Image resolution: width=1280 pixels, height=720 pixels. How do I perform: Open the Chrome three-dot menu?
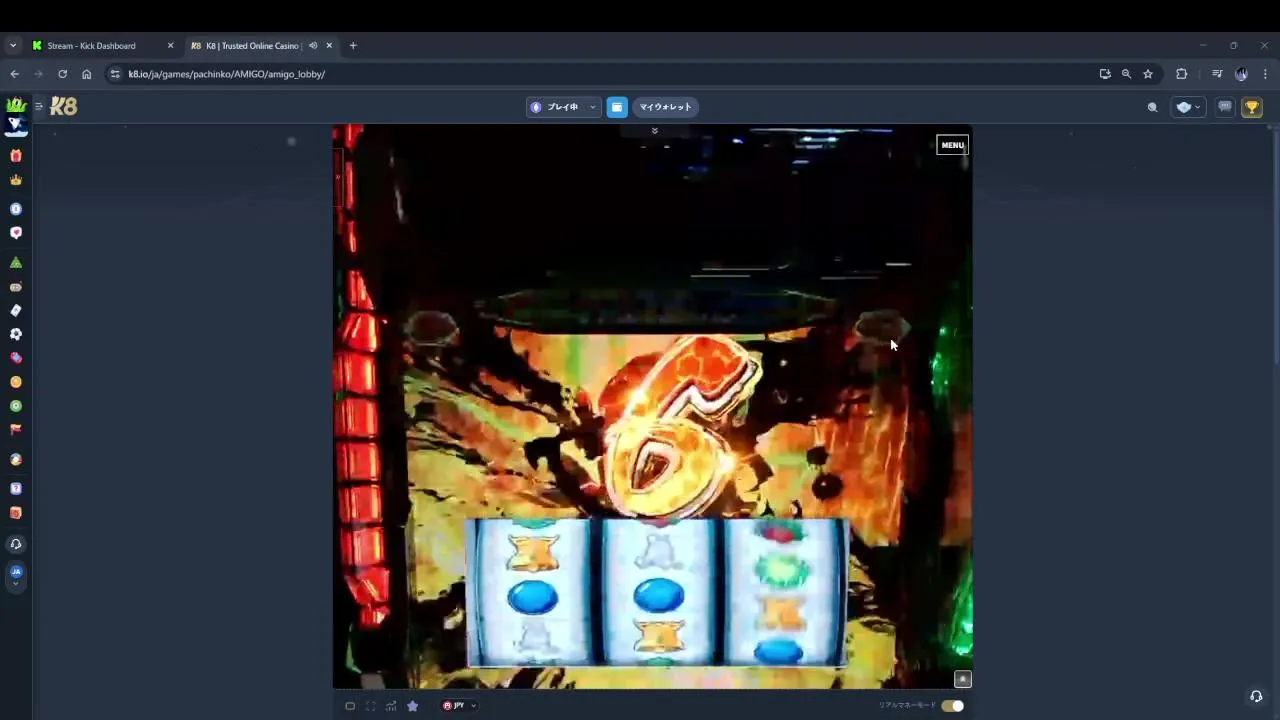(x=1265, y=74)
